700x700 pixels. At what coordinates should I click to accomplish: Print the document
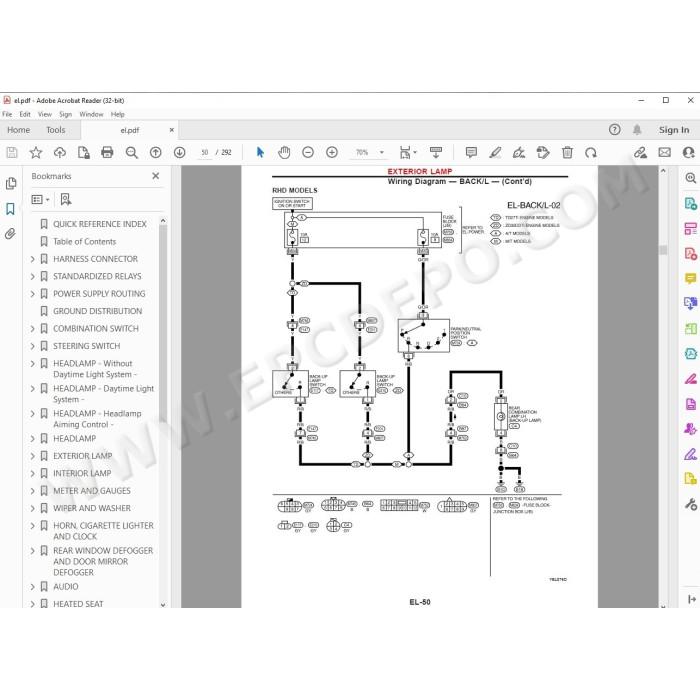pyautogui.click(x=107, y=153)
